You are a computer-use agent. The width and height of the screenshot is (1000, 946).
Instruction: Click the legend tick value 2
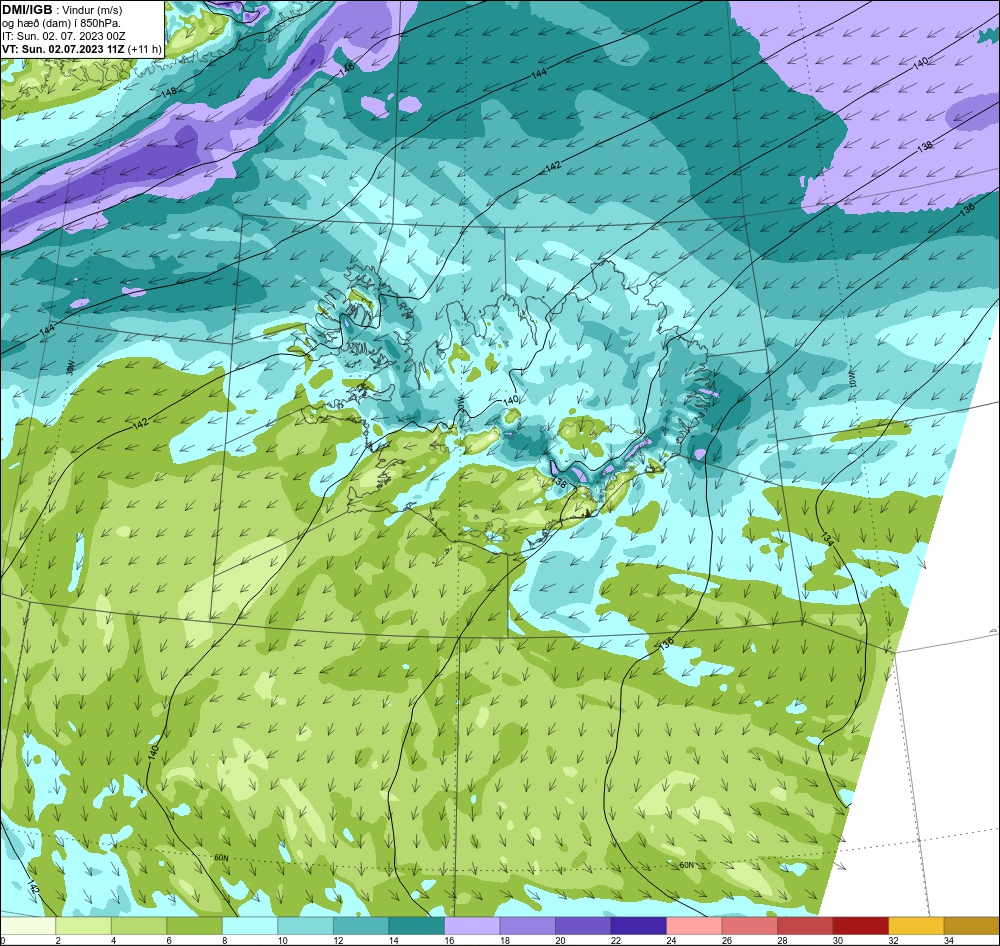pyautogui.click(x=57, y=940)
